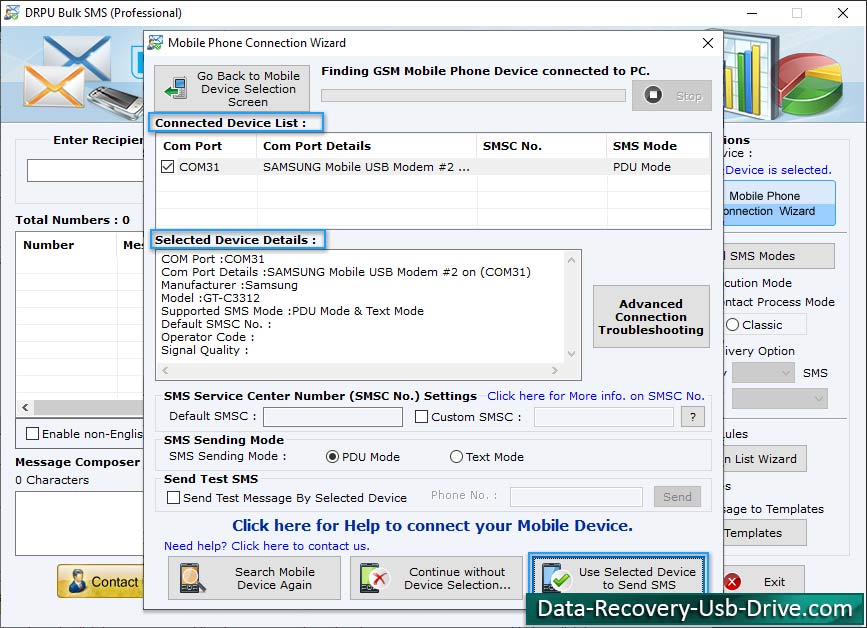Open Click here for Help to connect Mobile Device
The height and width of the screenshot is (628, 867).
(432, 525)
